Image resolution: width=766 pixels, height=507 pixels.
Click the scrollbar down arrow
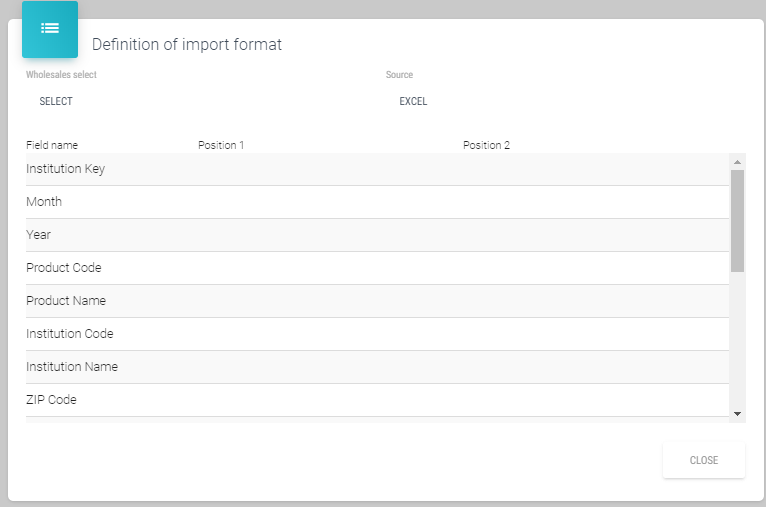737,413
